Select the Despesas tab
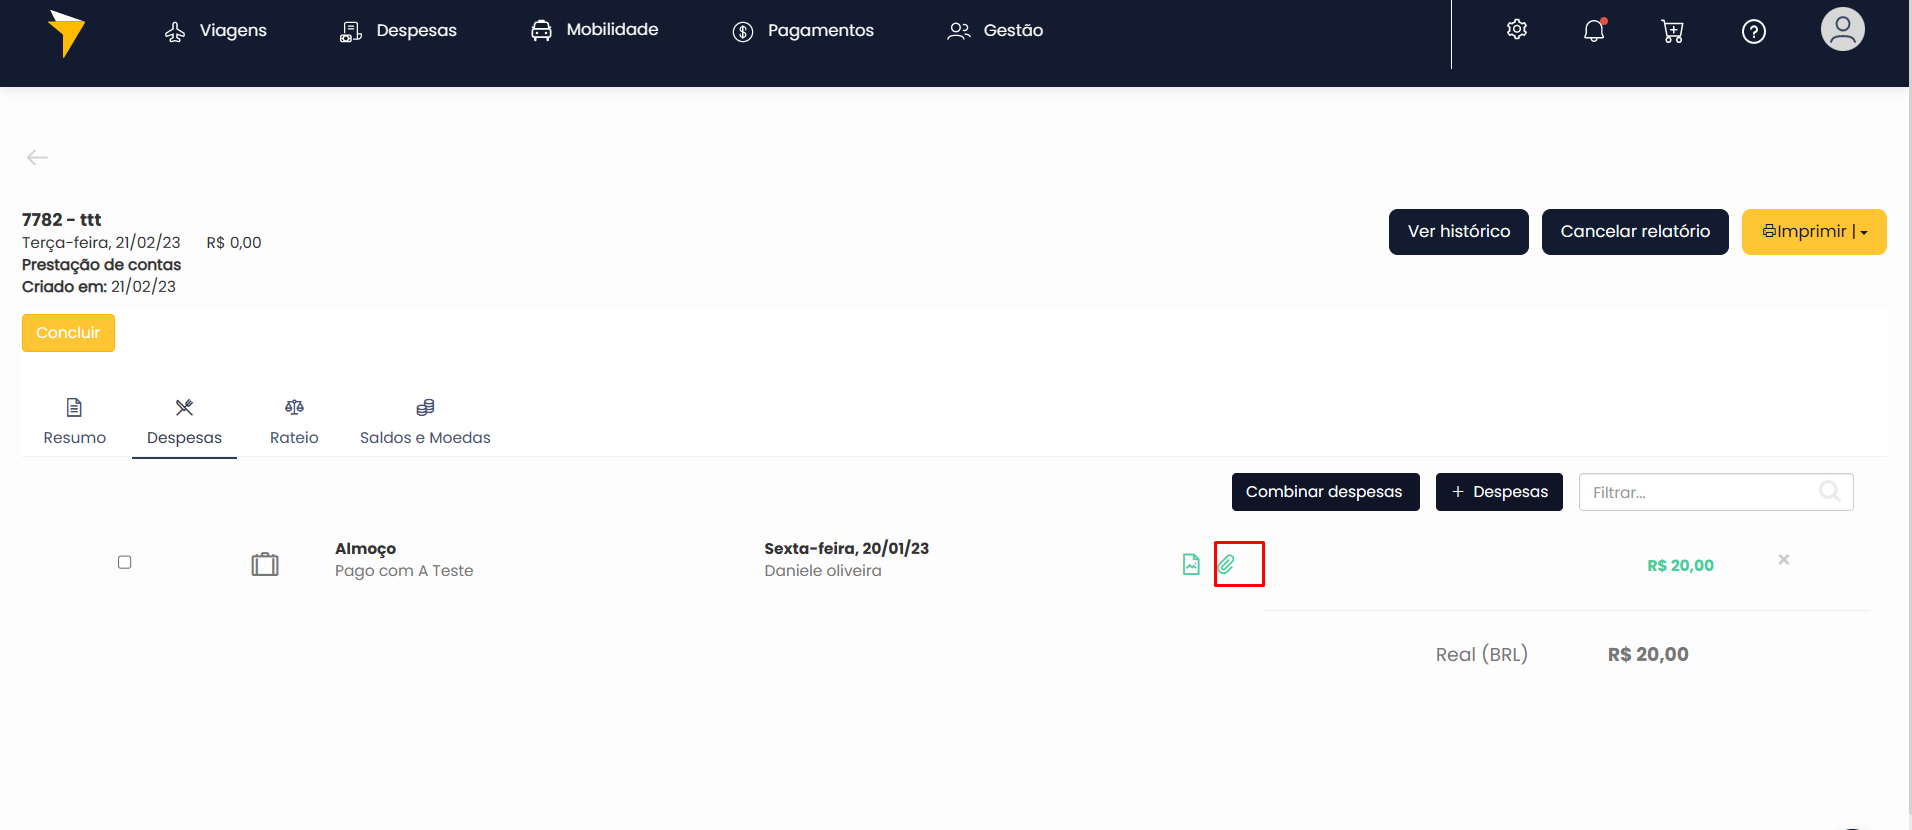This screenshot has height=830, width=1912. click(184, 422)
